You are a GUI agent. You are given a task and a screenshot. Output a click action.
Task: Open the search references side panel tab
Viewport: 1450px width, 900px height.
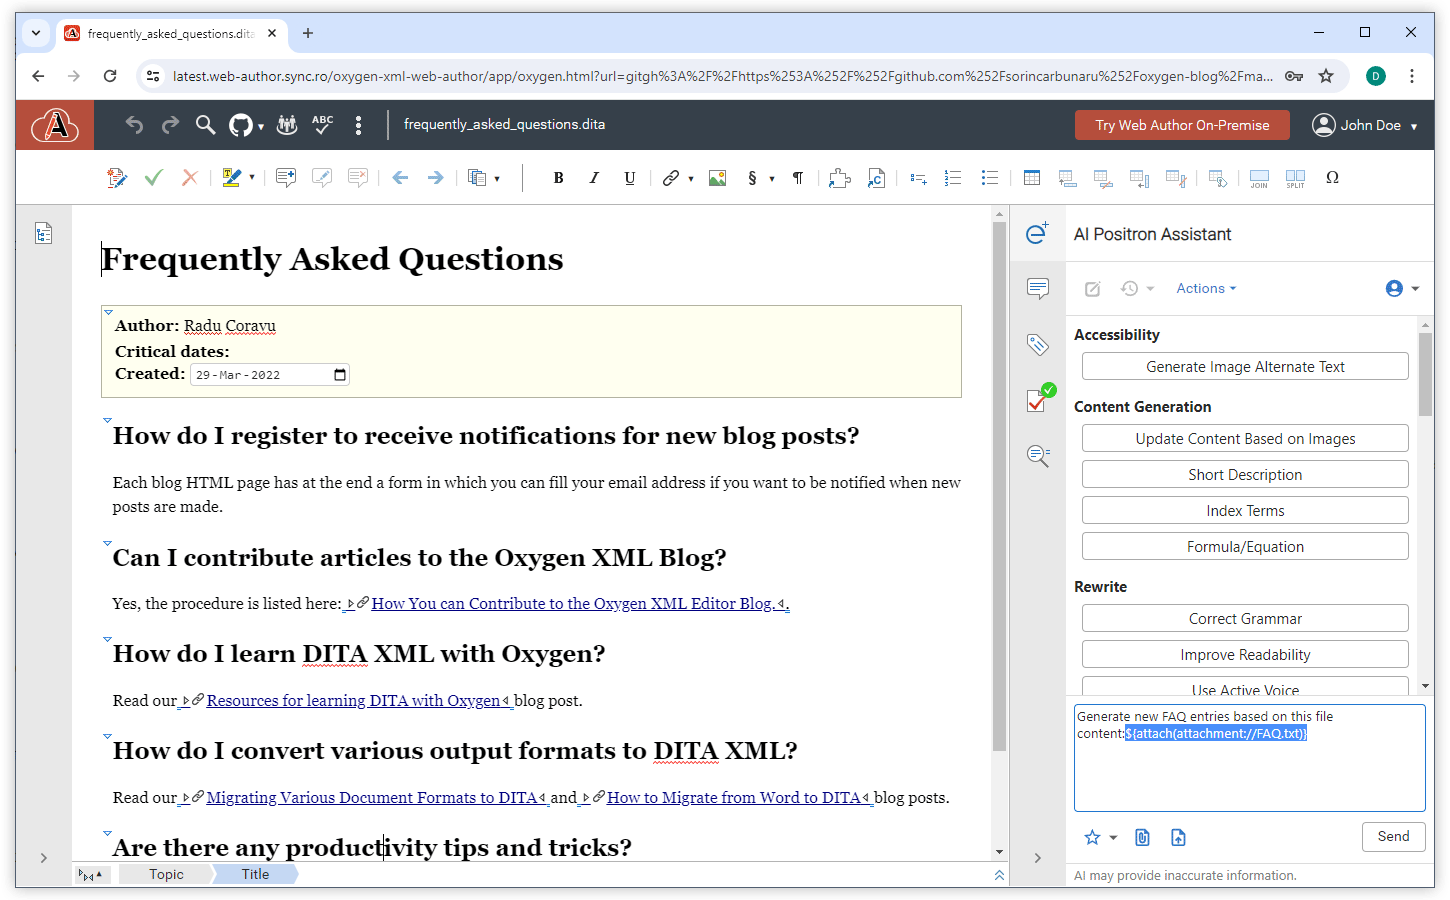point(1038,456)
